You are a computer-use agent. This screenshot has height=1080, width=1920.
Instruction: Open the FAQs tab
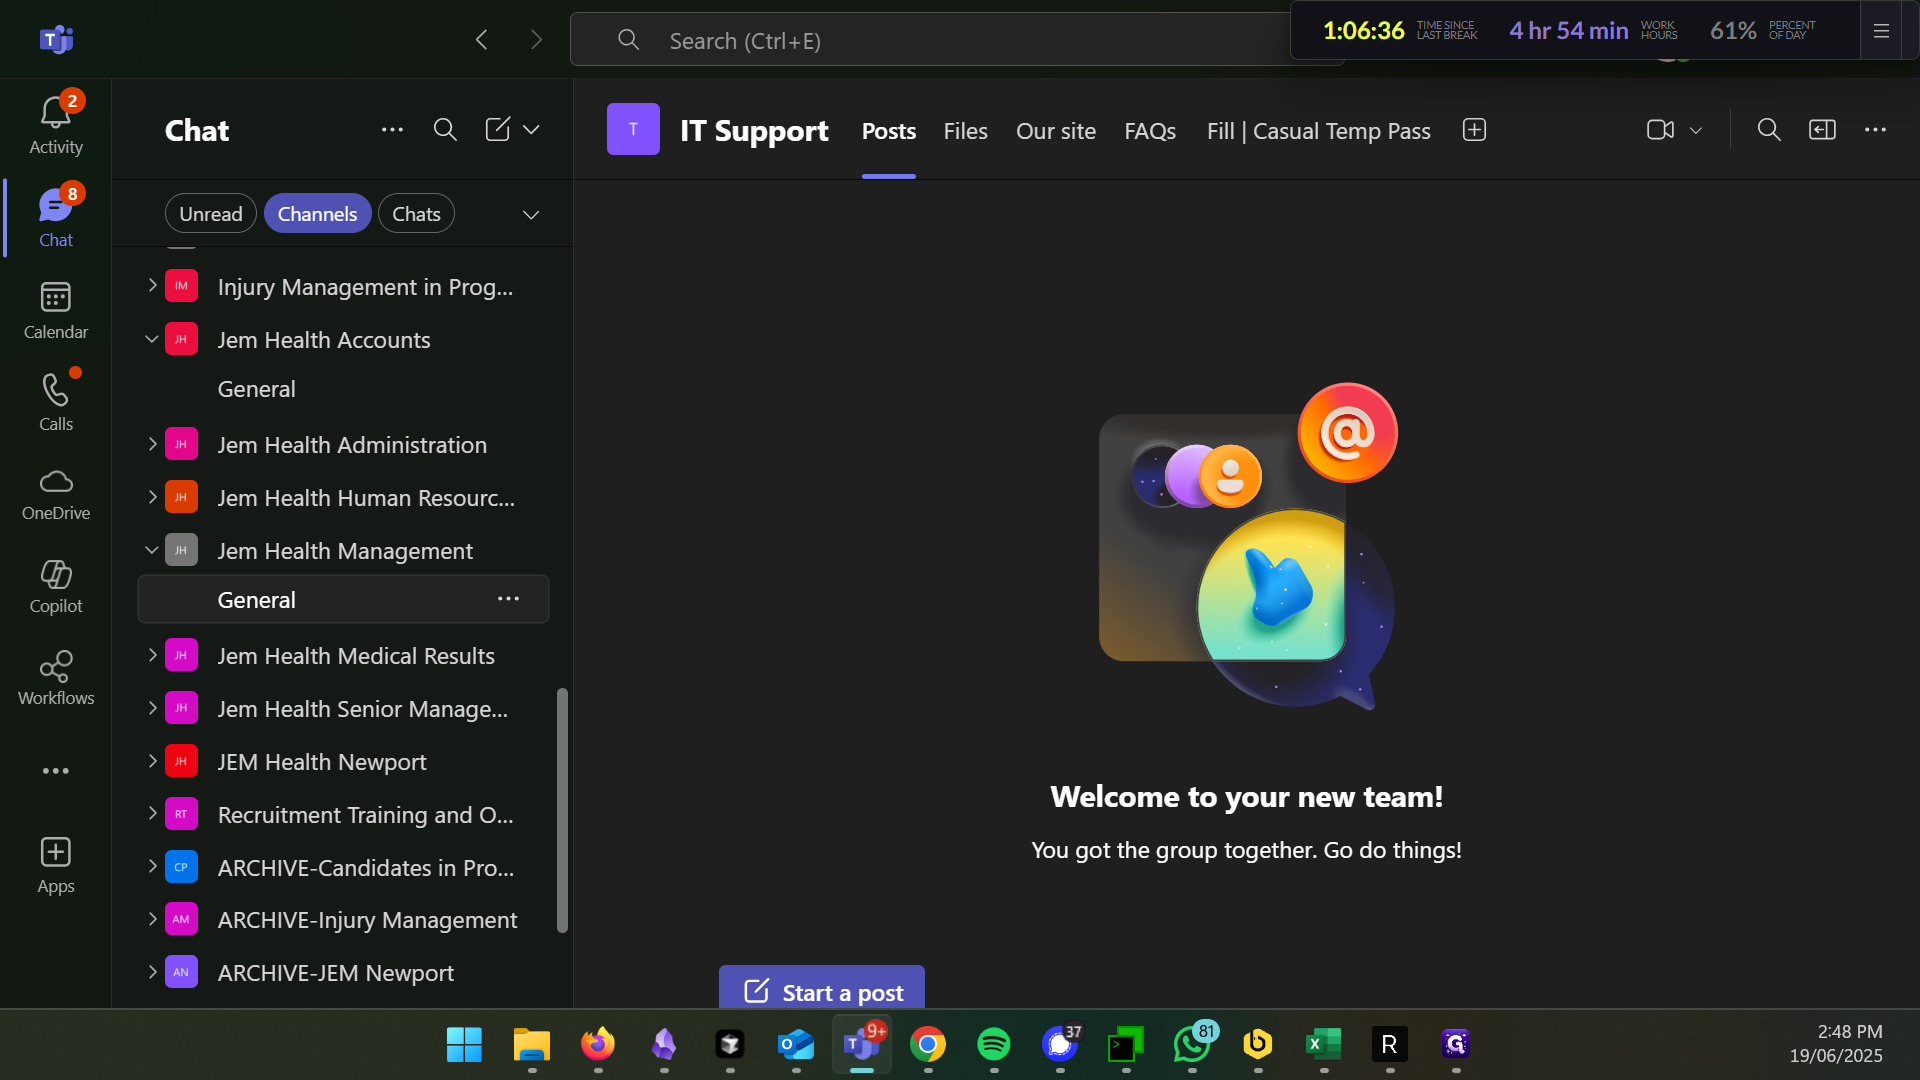tap(1150, 131)
